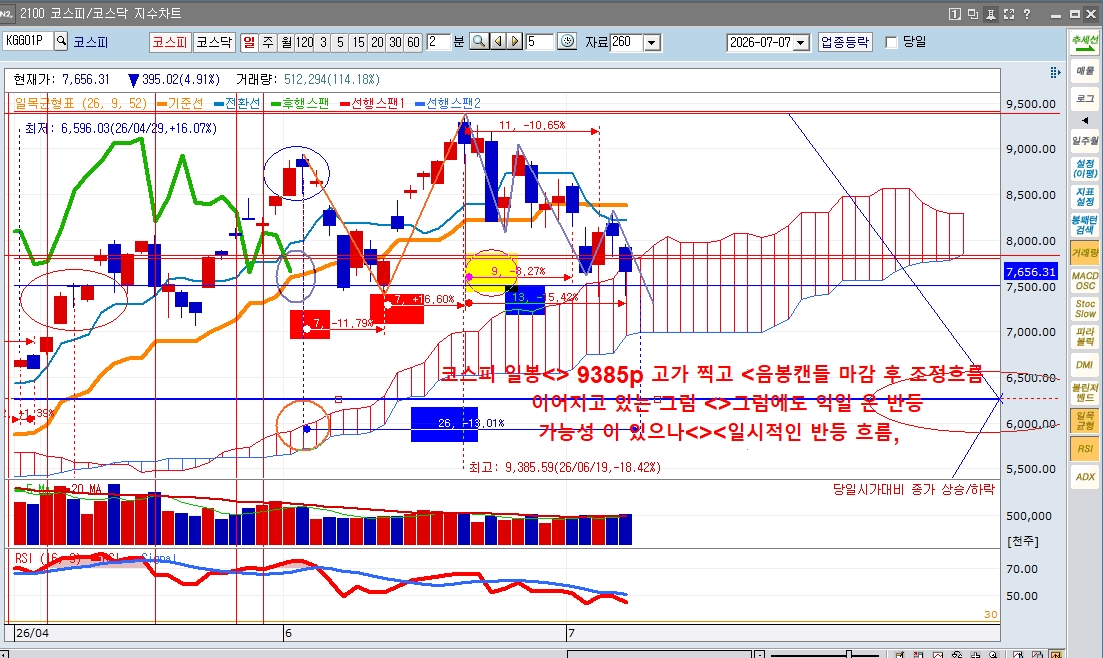The image size is (1103, 658).
Task: Click the clock icon beside the 5 field
Action: 567,42
